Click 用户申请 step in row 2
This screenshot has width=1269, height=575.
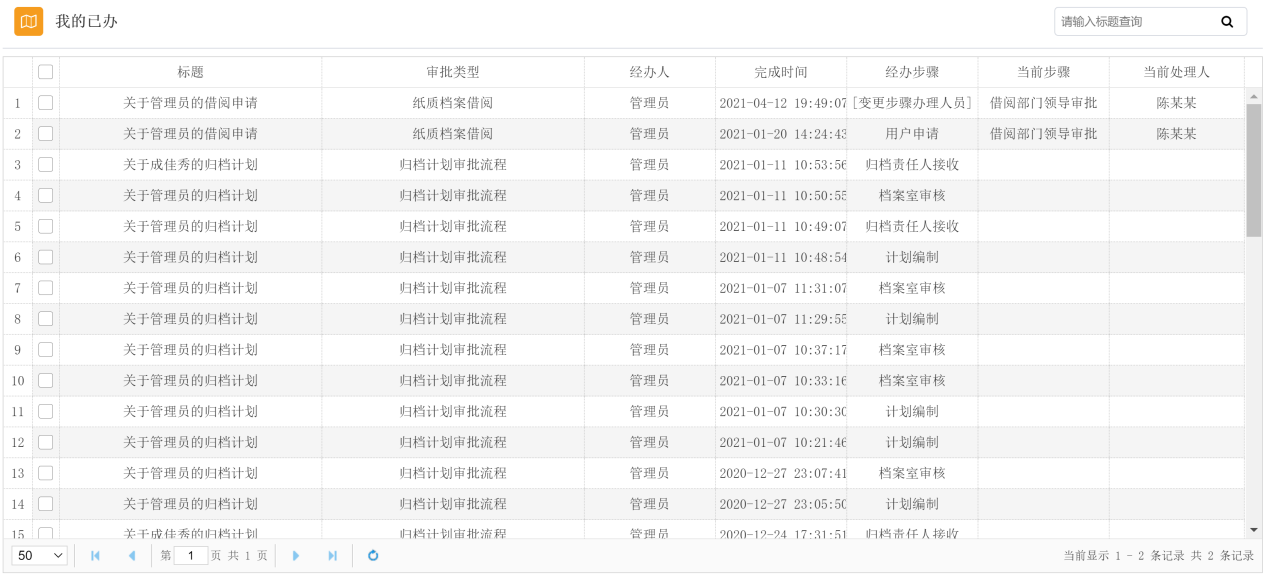[x=912, y=134]
